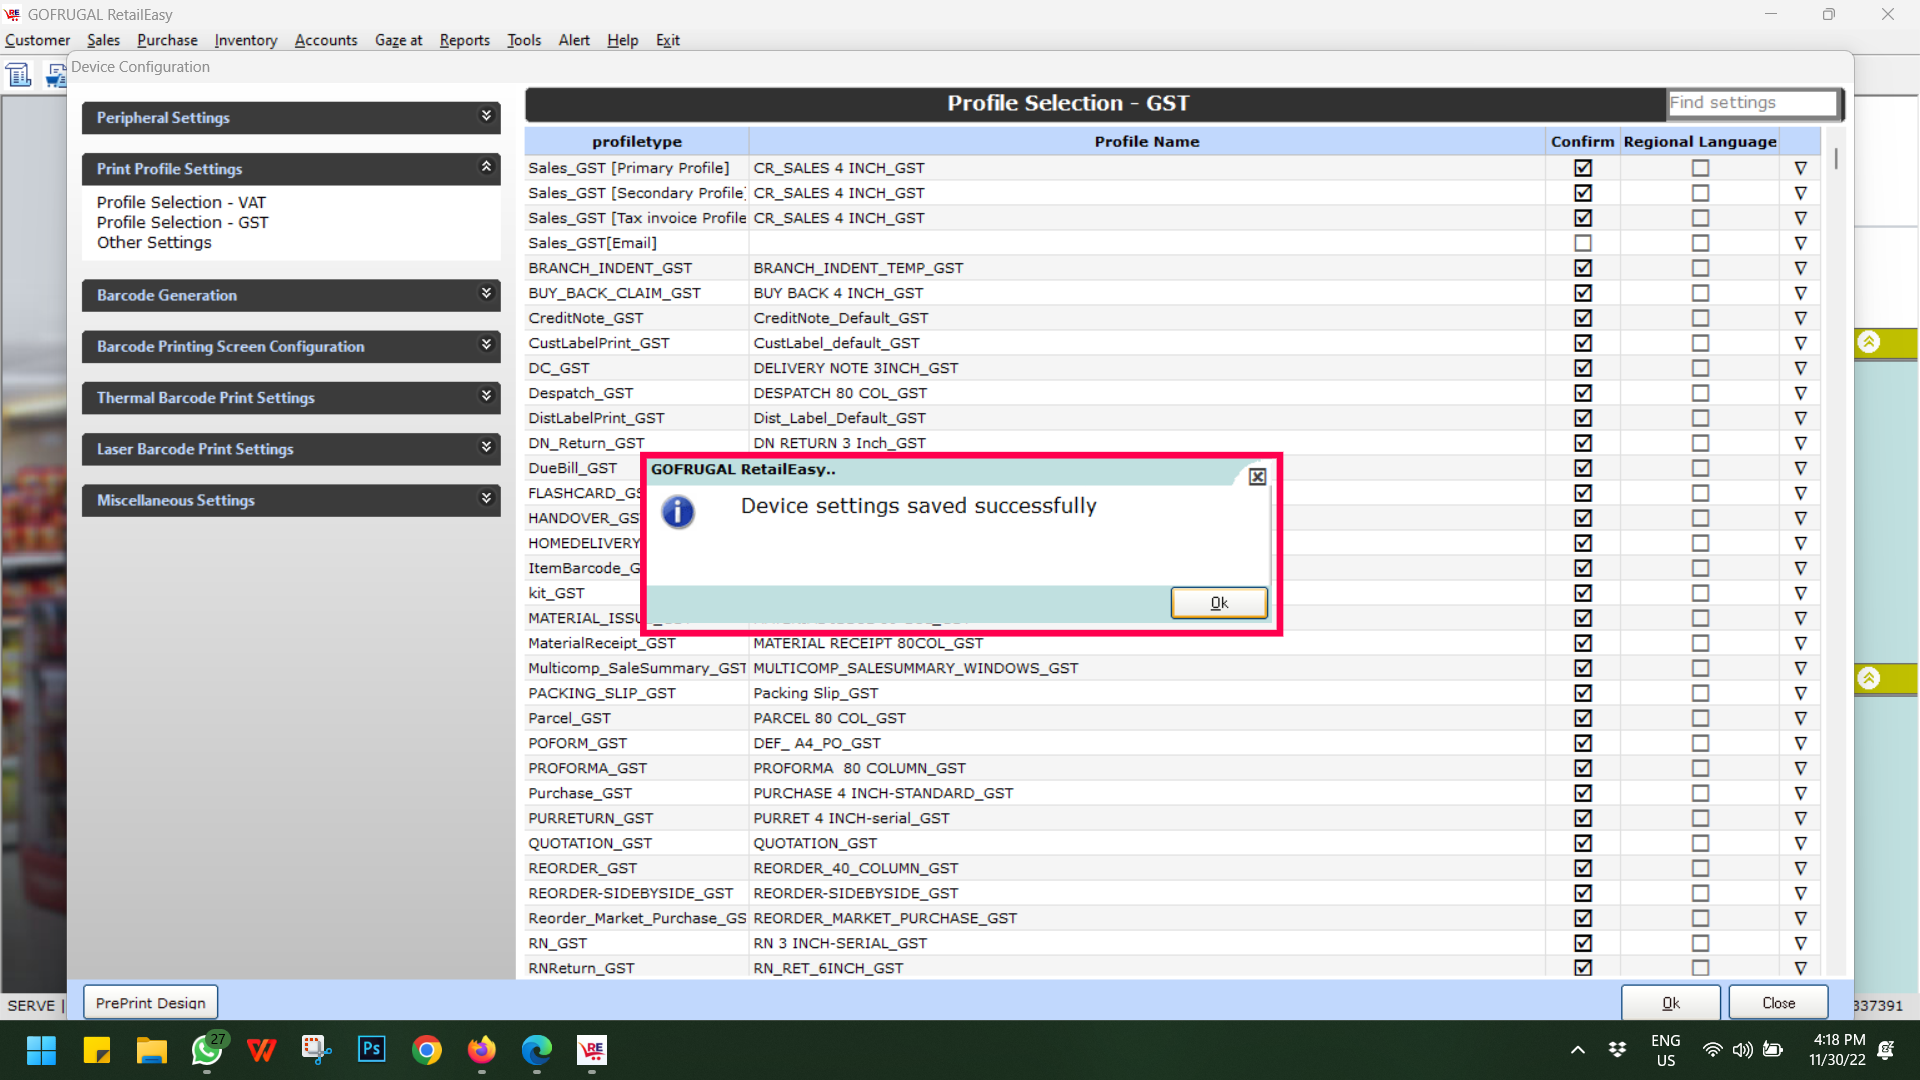Screen dimensions: 1920x1080
Task: Click the invoice toolbar icon at top left
Action: coord(19,75)
